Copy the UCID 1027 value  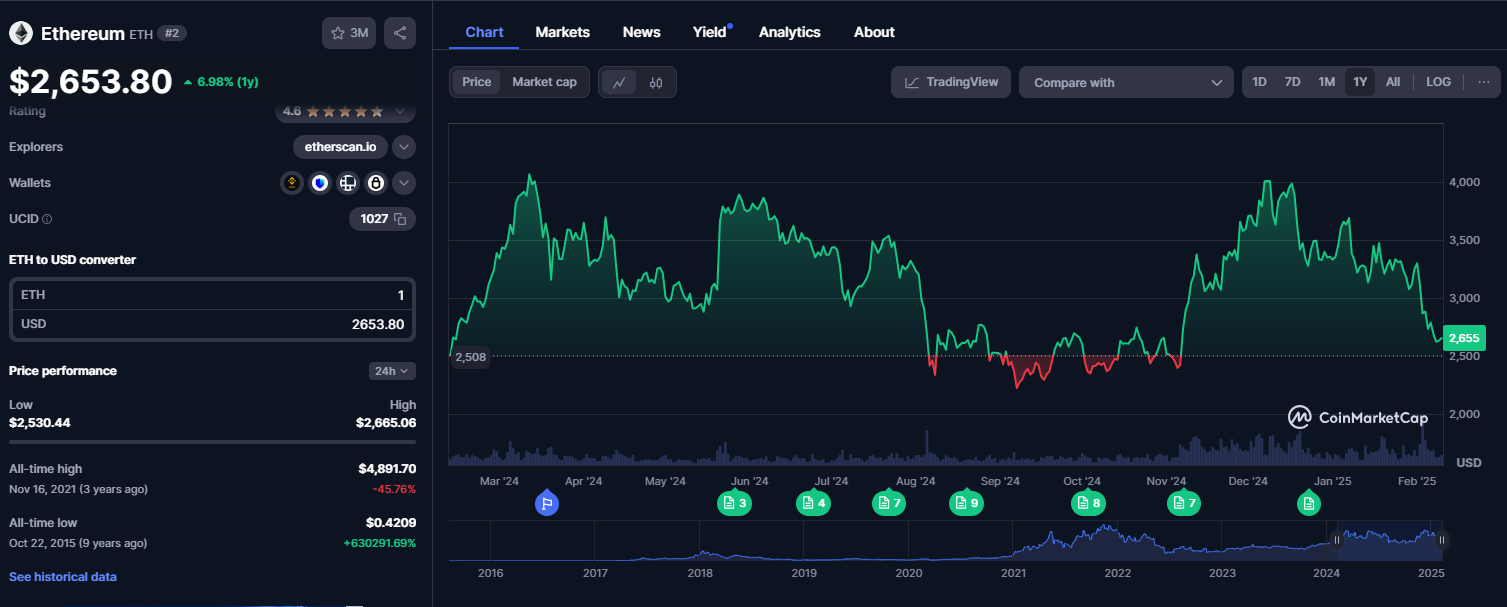coord(399,218)
